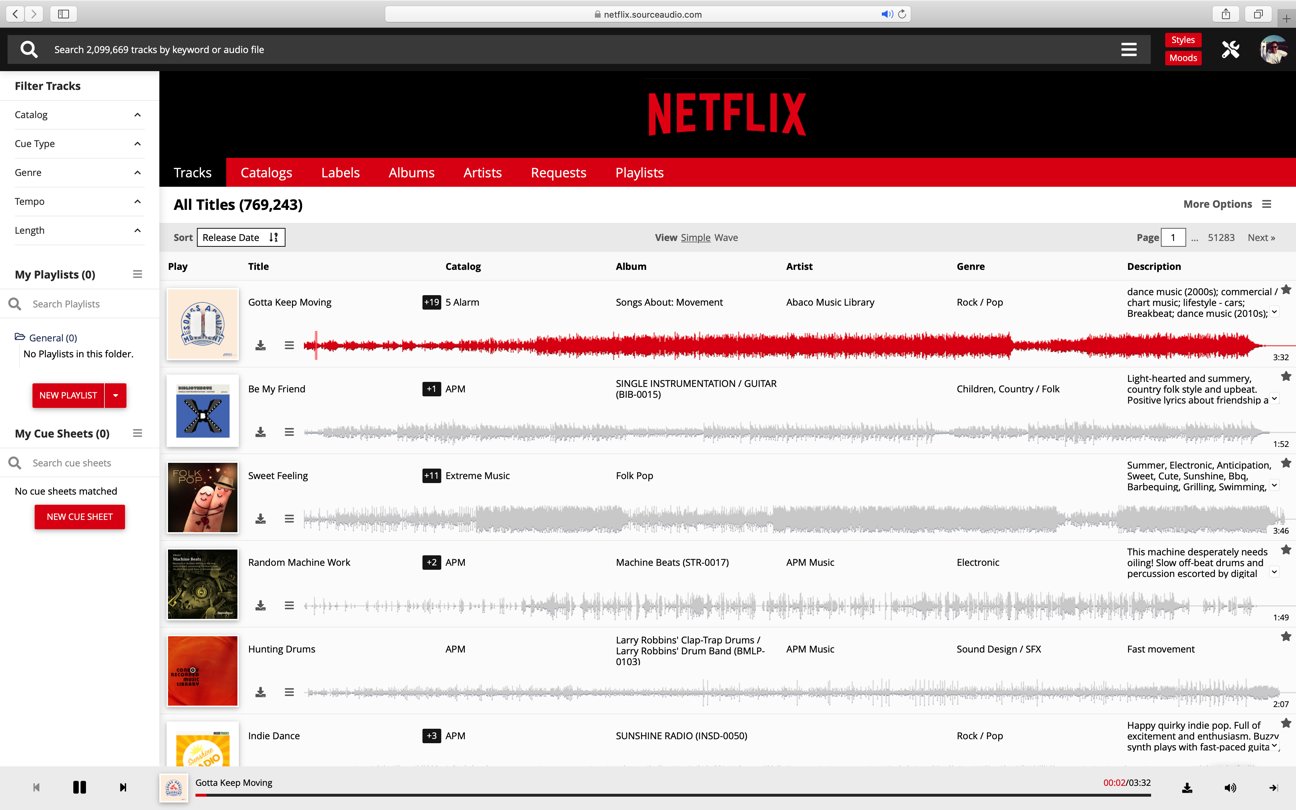The width and height of the screenshot is (1296, 810).
Task: Favorite the Sweet Feeling track star
Action: point(1286,463)
